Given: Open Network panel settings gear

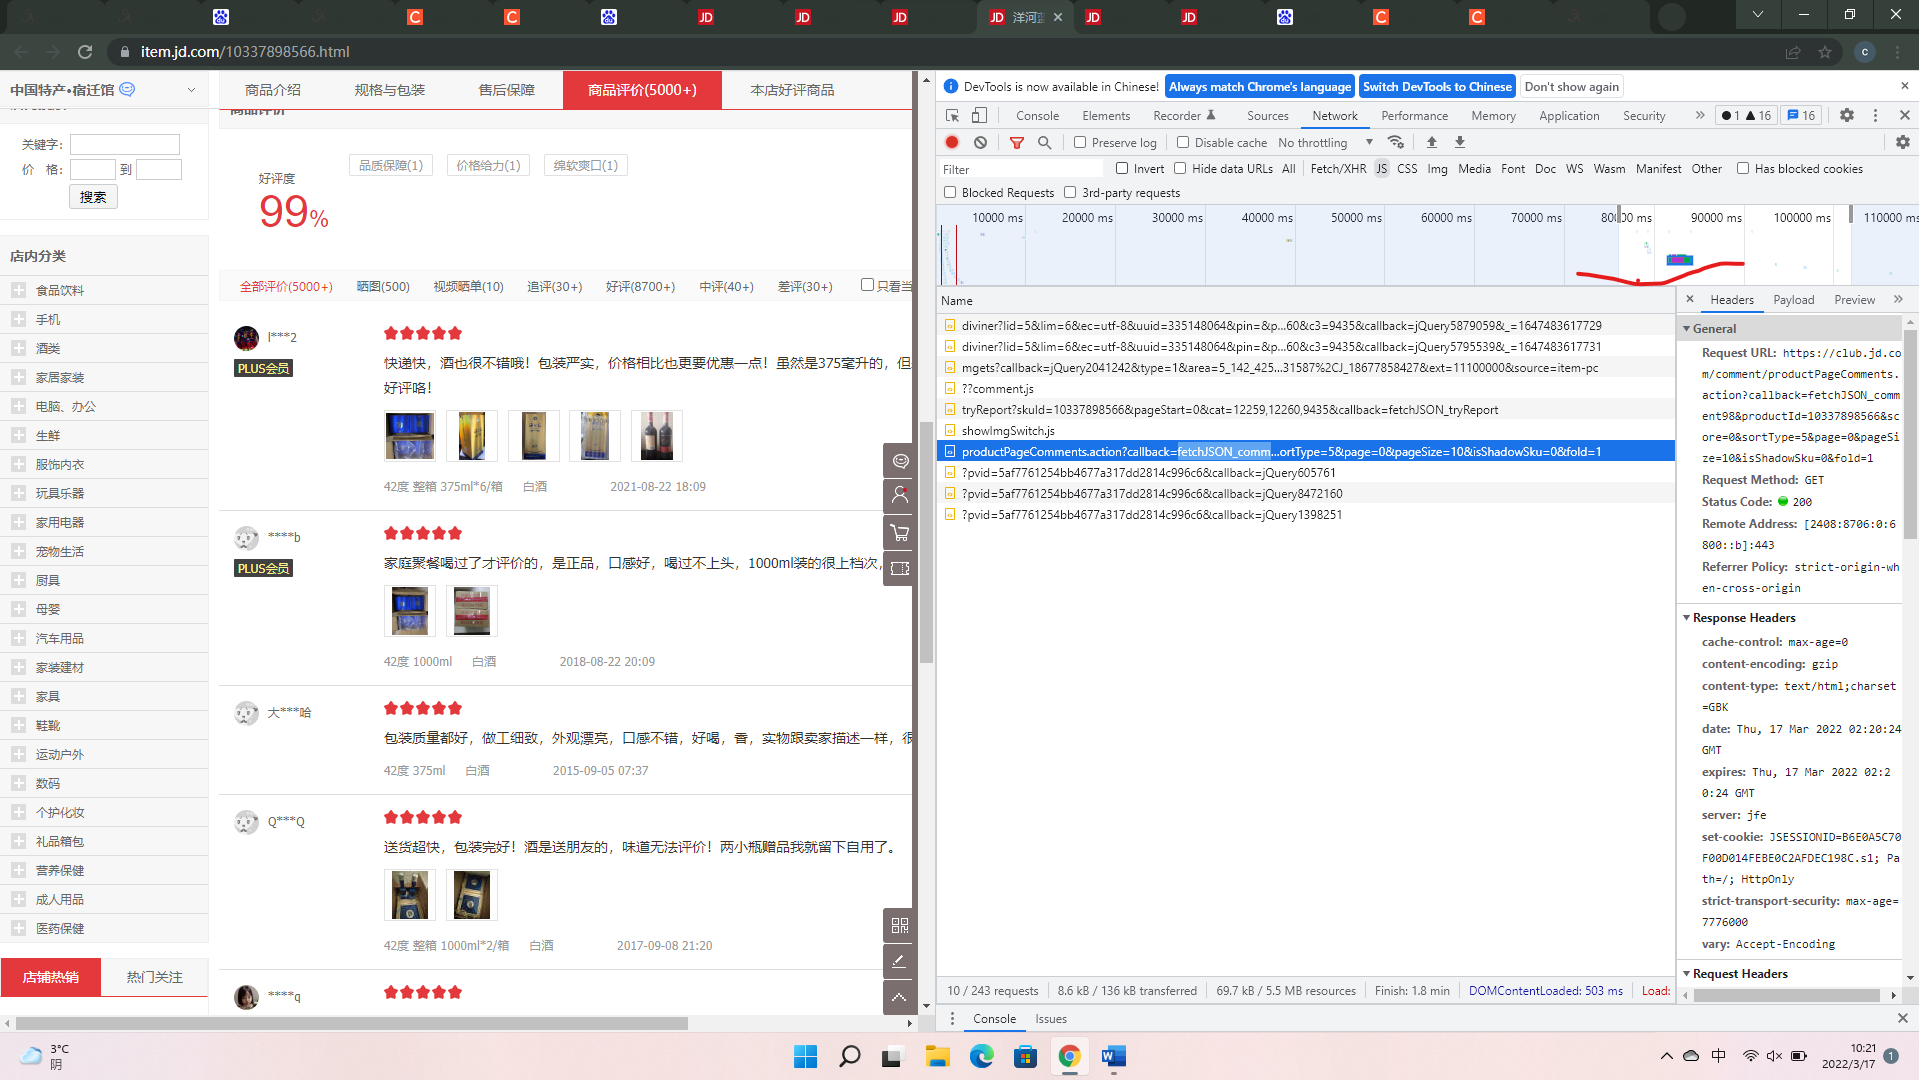Looking at the screenshot, I should coord(1903,142).
